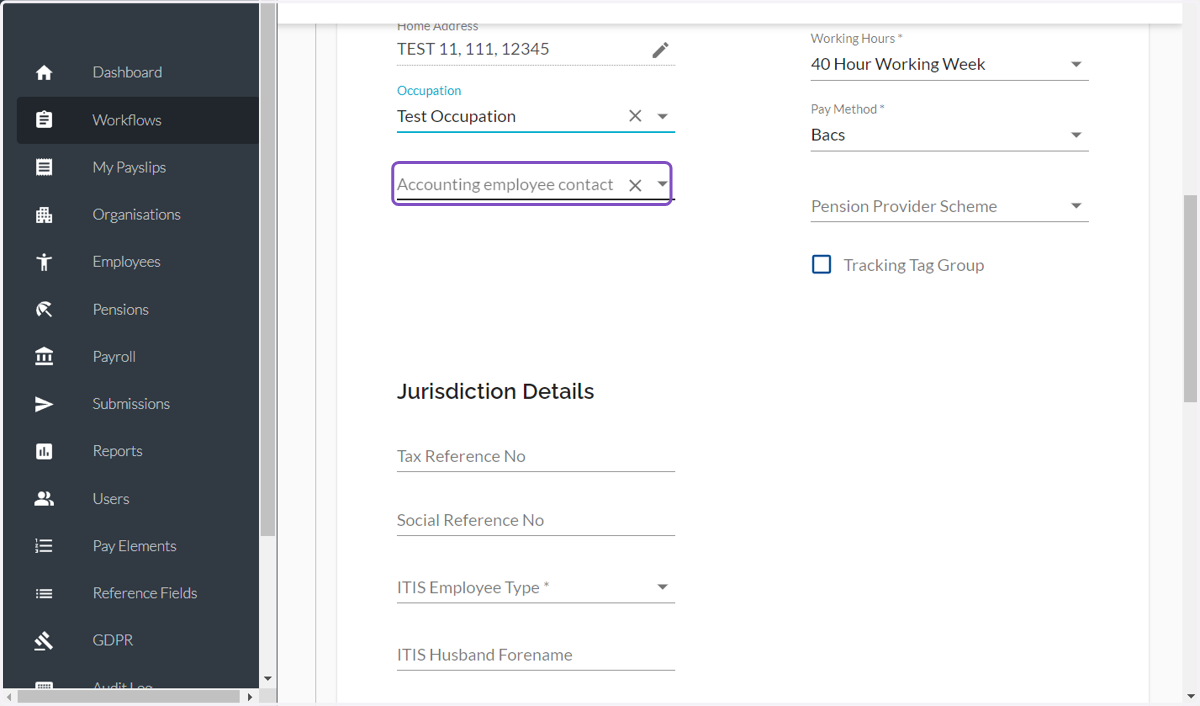Click the Tax Reference No field
This screenshot has height=706, width=1200.
coord(536,456)
